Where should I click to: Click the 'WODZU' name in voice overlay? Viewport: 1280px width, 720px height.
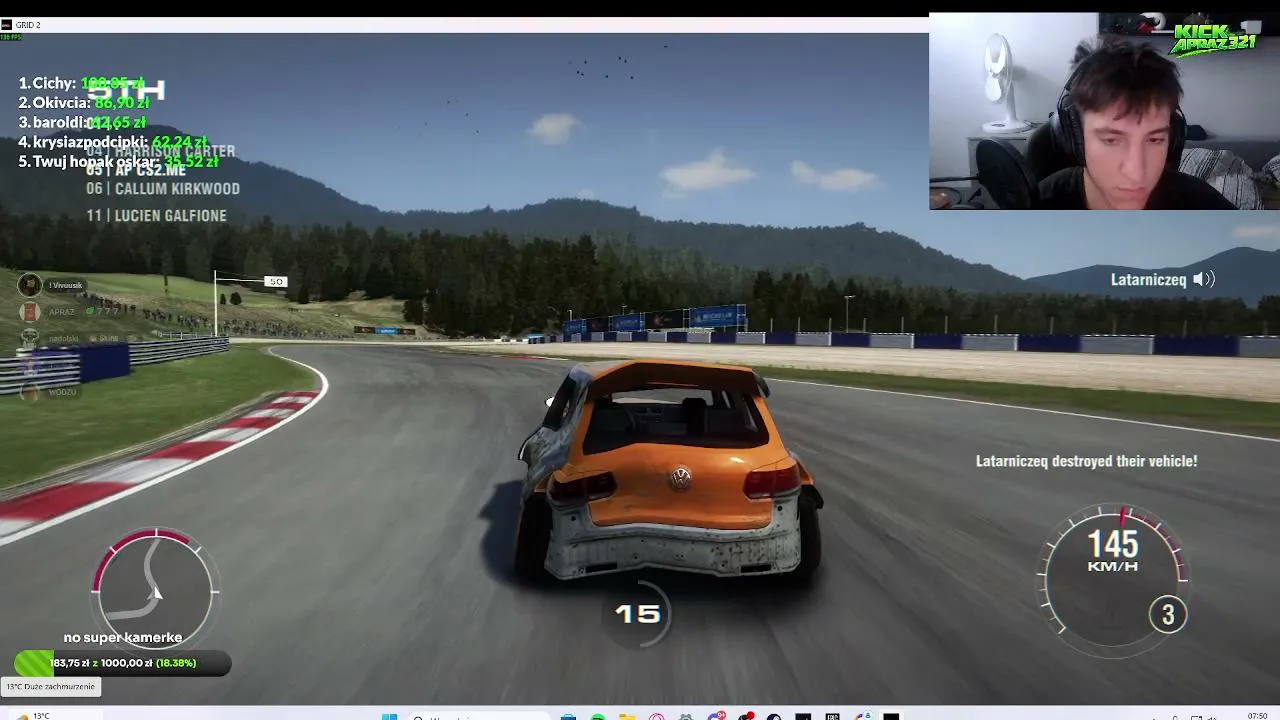pyautogui.click(x=62, y=392)
